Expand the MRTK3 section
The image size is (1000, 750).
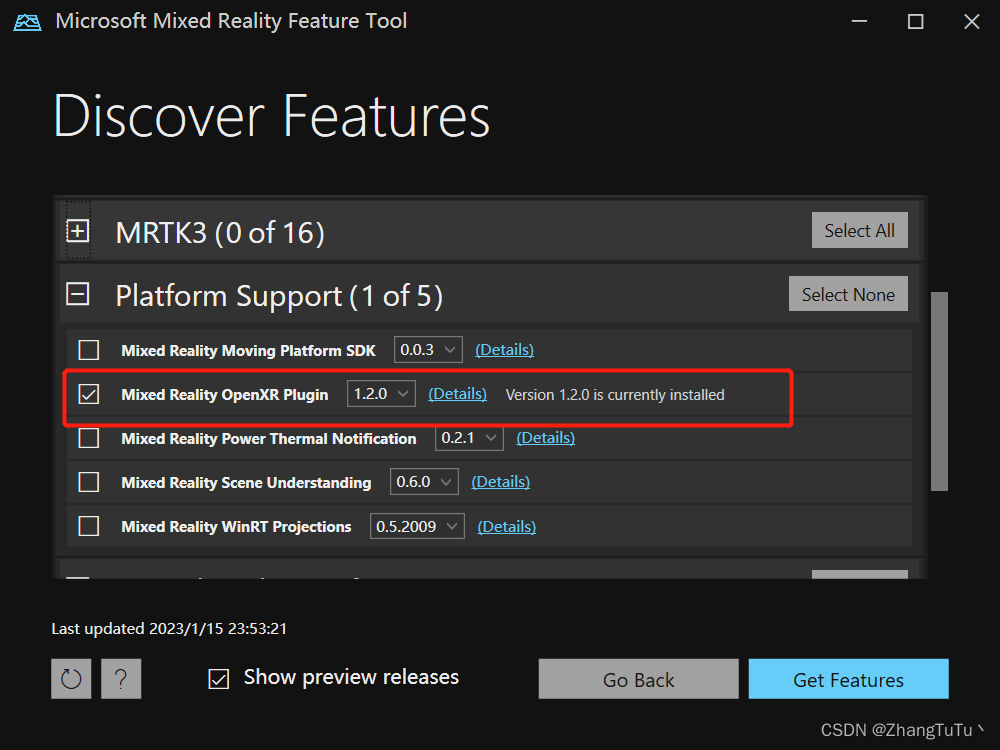78,230
